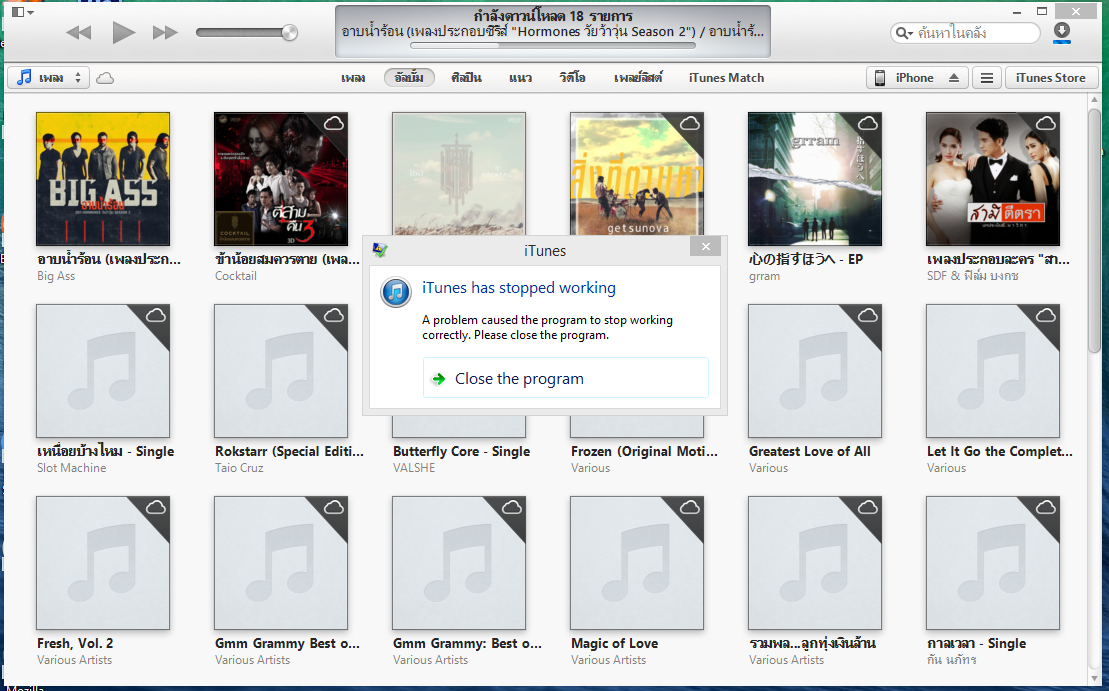1109x691 pixels.
Task: Click cloud icon on Rokstarr album
Action: (x=334, y=315)
